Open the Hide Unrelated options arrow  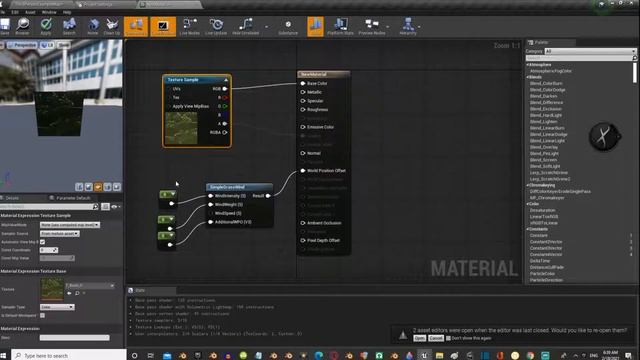tap(266, 27)
